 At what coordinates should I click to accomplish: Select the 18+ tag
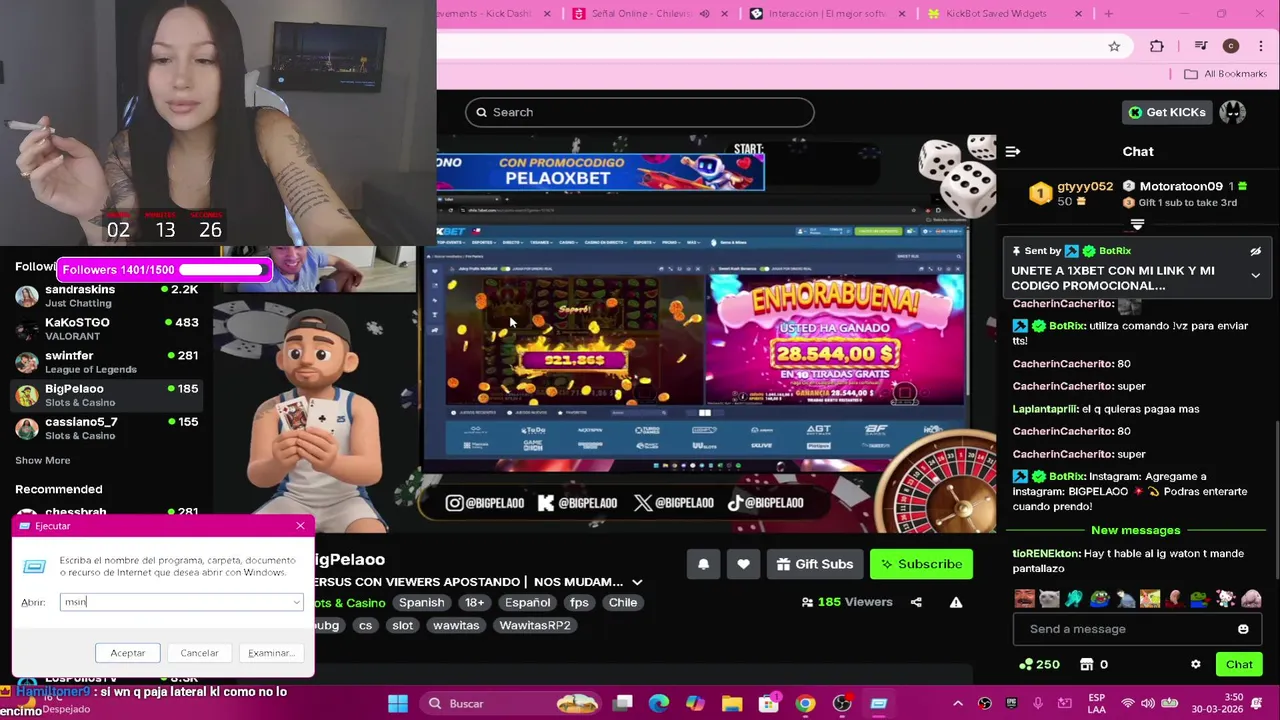[x=474, y=602]
